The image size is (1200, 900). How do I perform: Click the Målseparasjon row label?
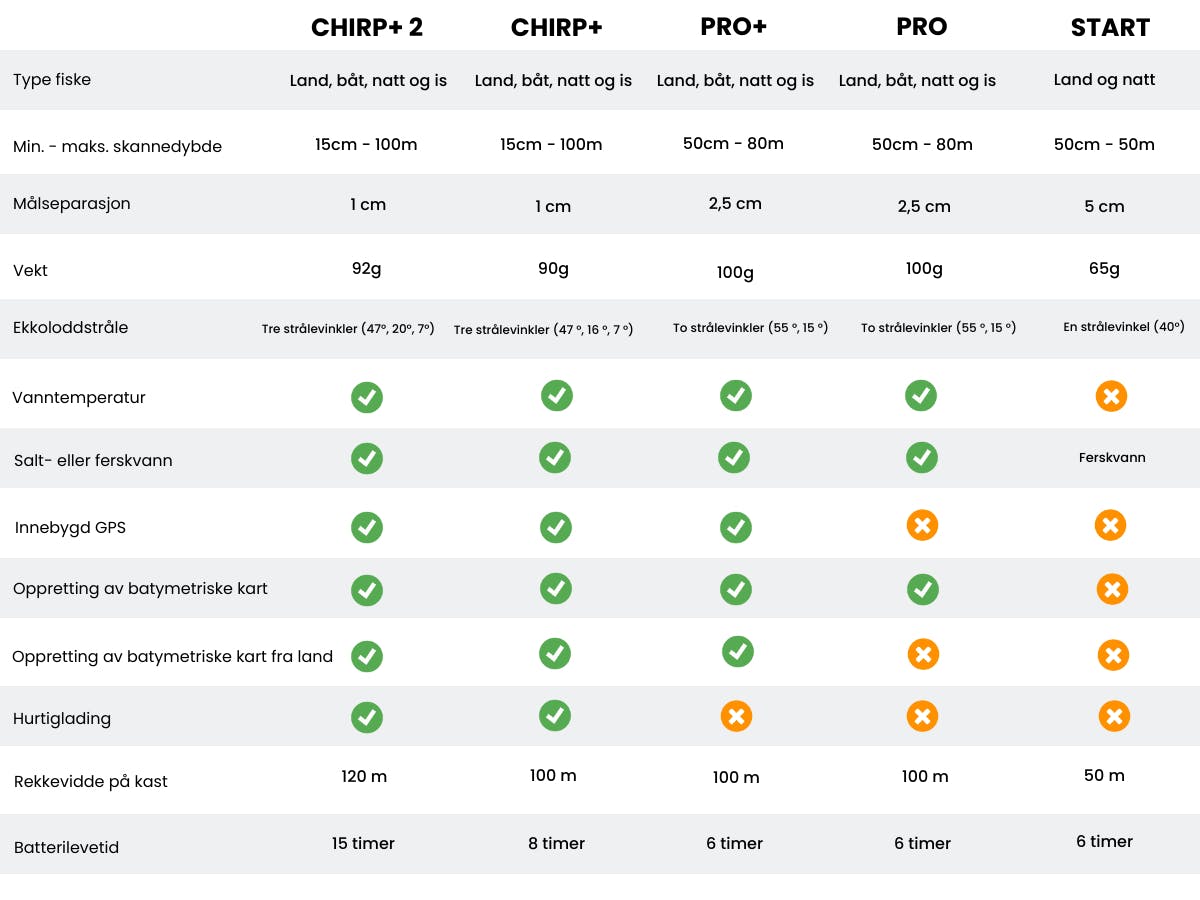pyautogui.click(x=72, y=204)
